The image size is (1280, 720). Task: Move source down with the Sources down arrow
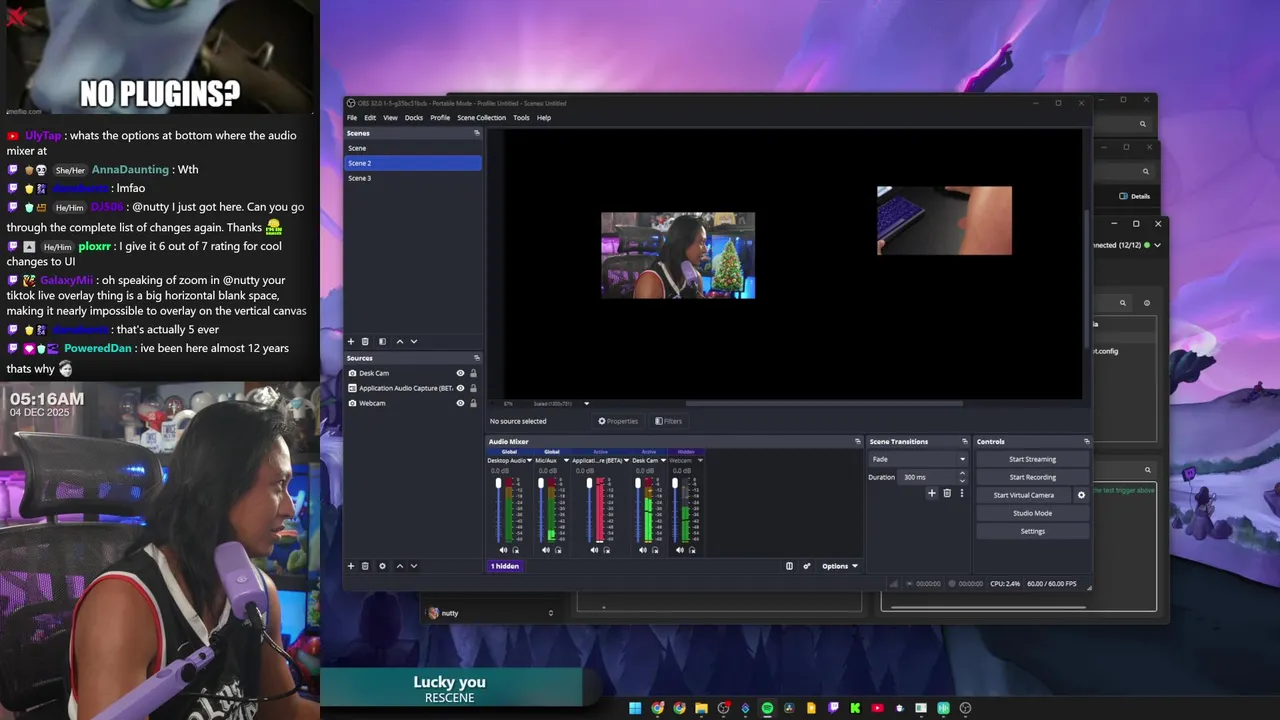[x=414, y=566]
